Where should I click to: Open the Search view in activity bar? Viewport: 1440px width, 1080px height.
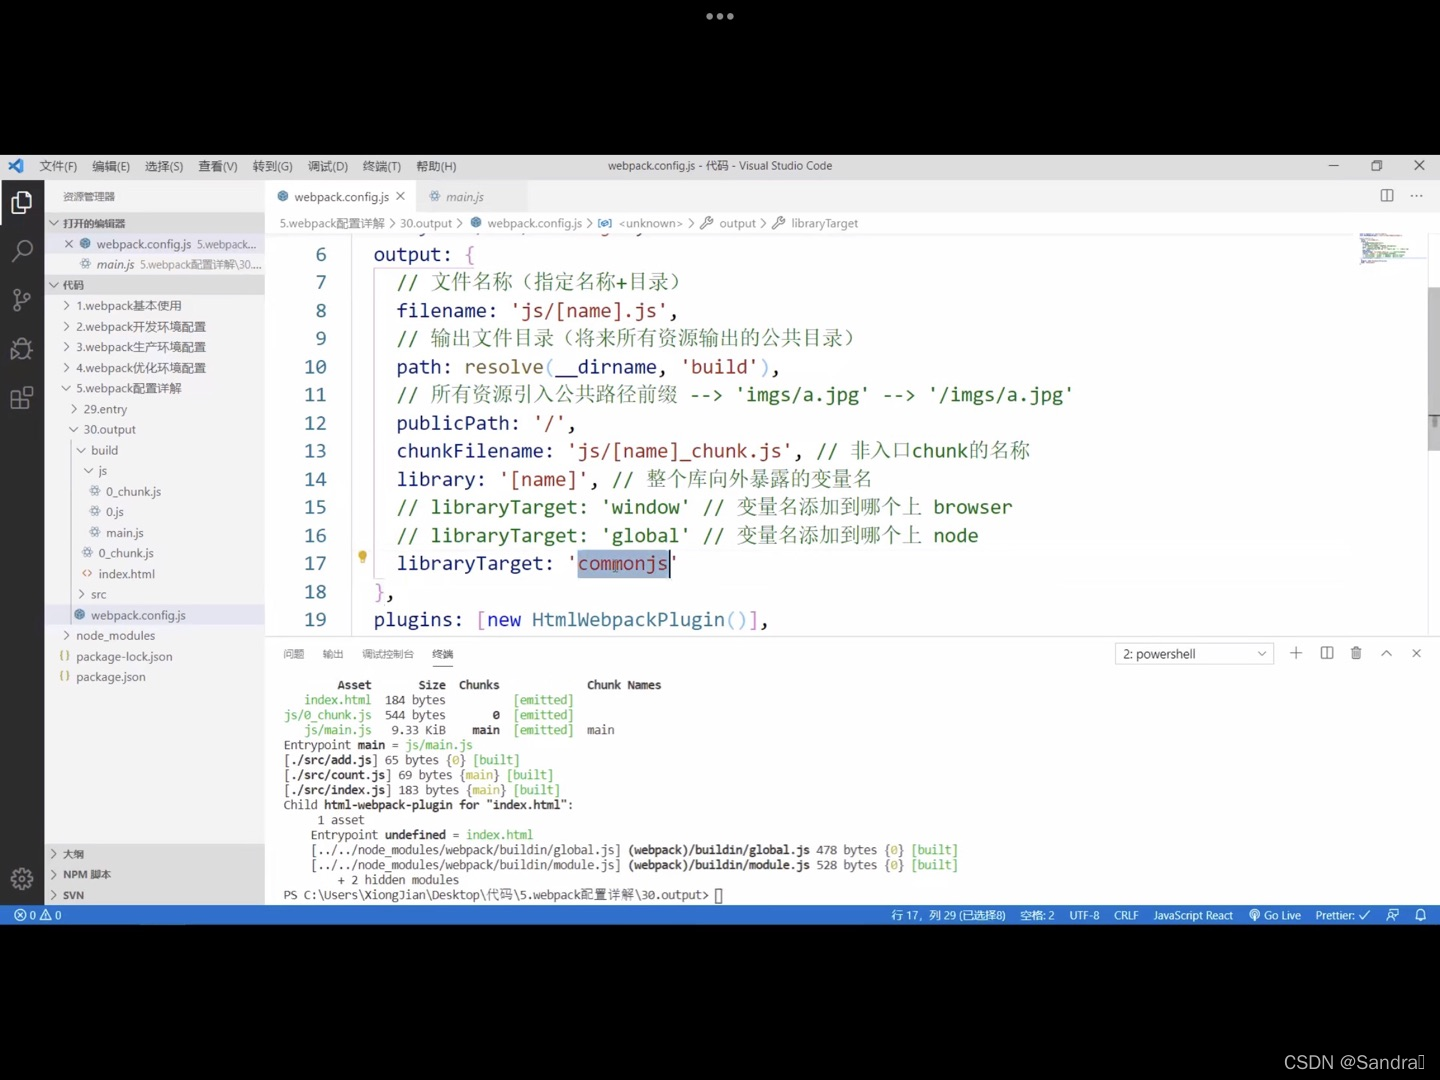(21, 251)
